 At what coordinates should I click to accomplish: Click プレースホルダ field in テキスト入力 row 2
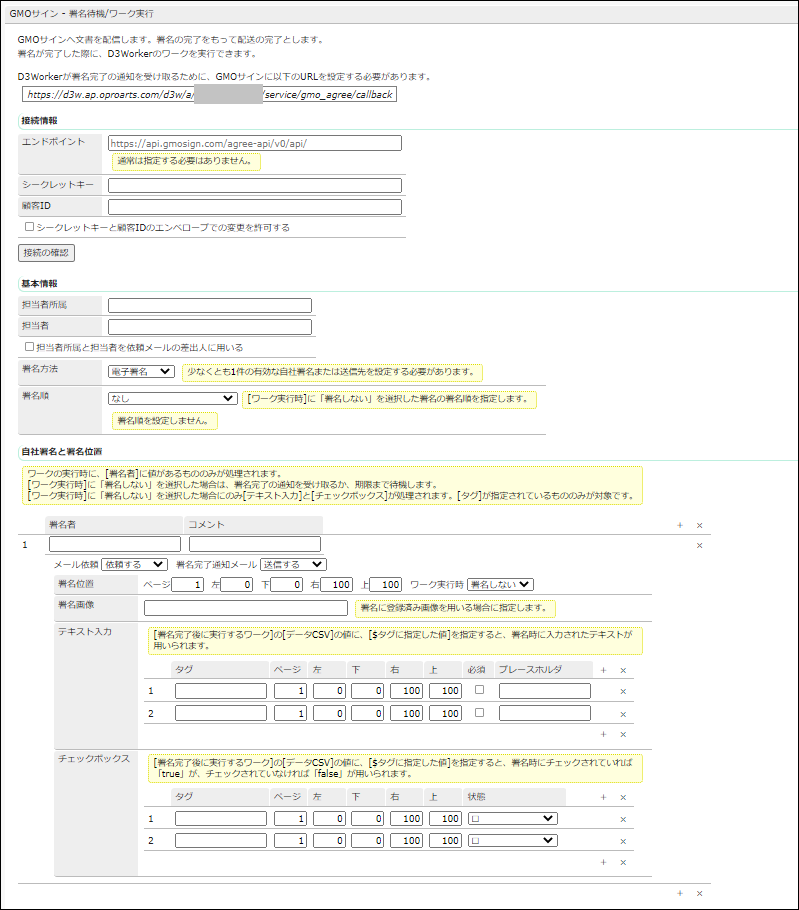coord(545,713)
